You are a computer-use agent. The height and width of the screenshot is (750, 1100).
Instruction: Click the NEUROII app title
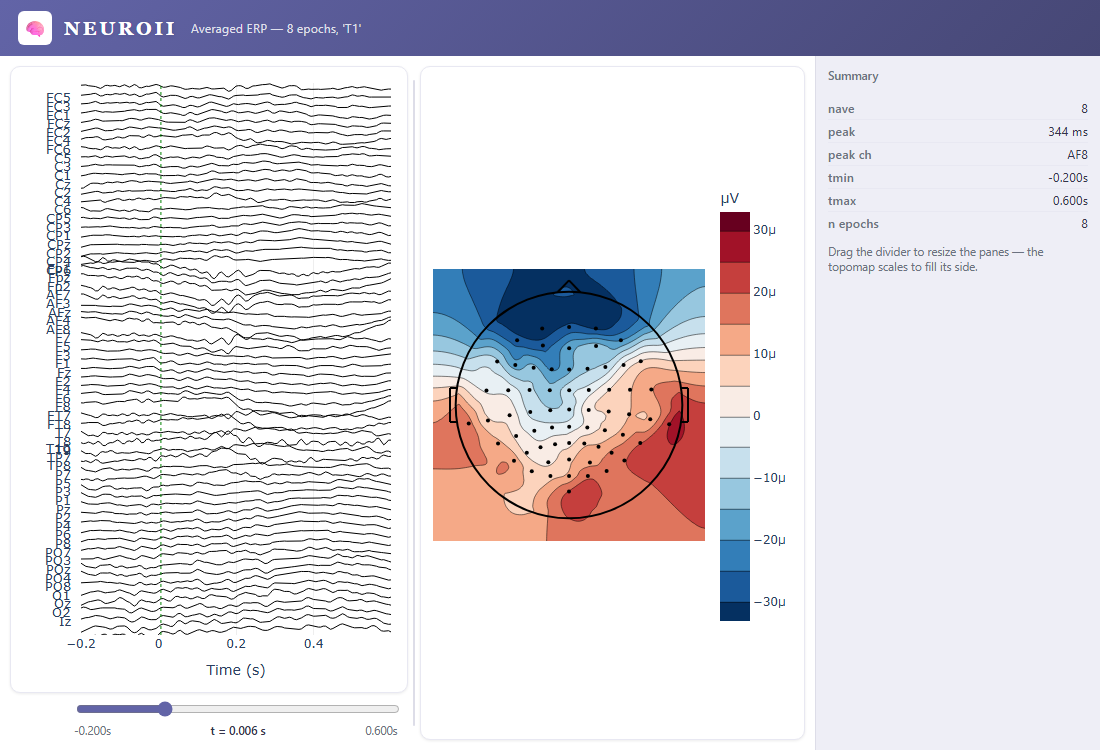[x=119, y=29]
